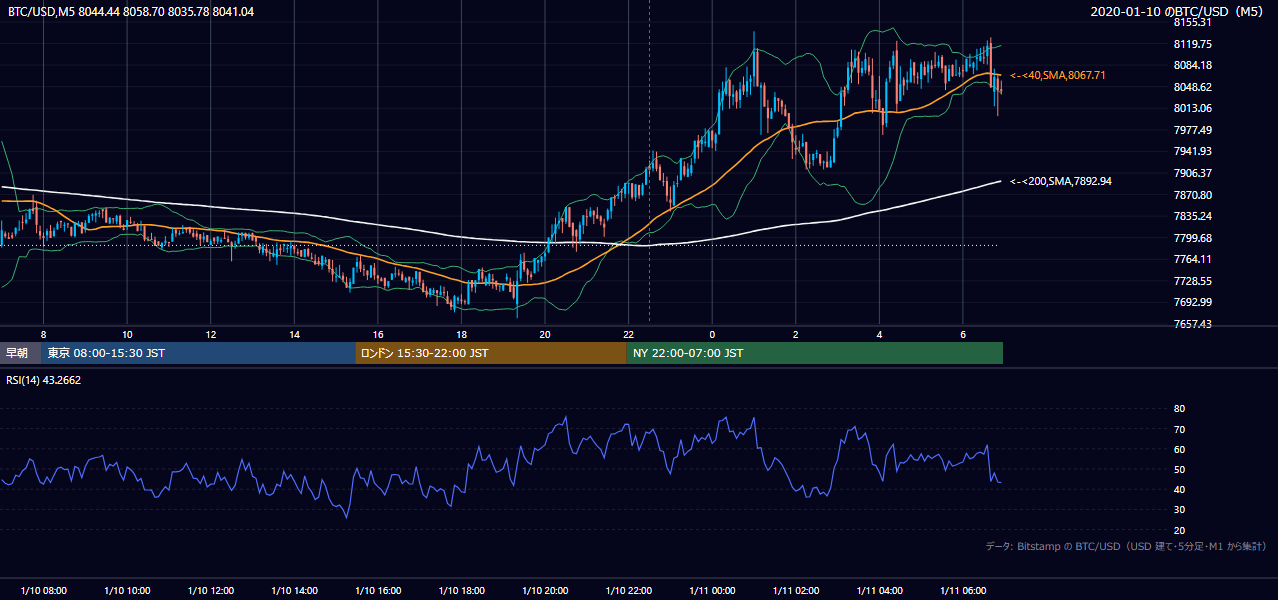Click the 40 SMA 8067.71 label

[1058, 75]
